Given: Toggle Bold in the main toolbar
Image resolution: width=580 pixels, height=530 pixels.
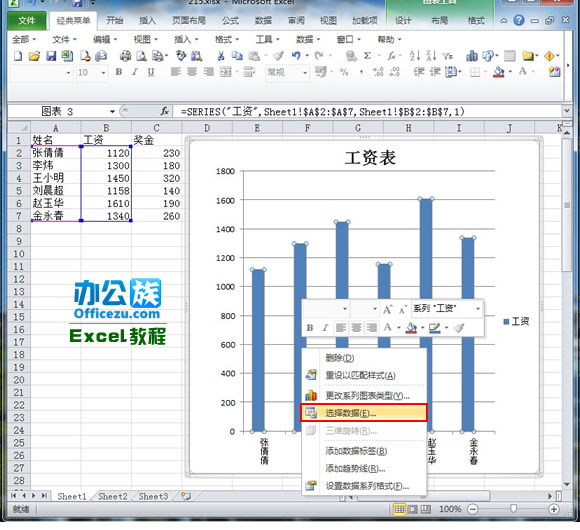Looking at the screenshot, I should [119, 72].
